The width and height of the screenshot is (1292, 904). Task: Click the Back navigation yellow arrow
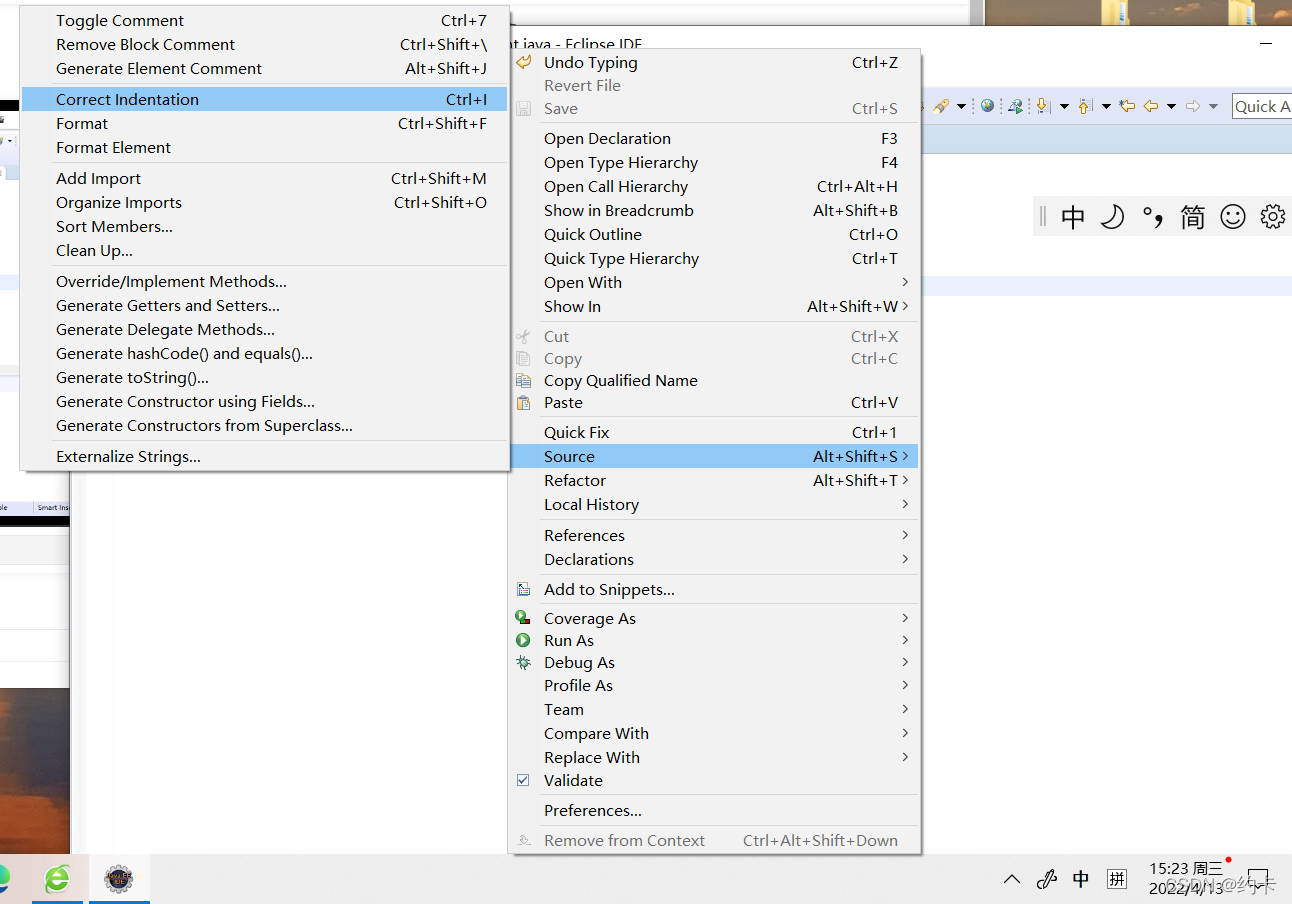pos(1151,106)
